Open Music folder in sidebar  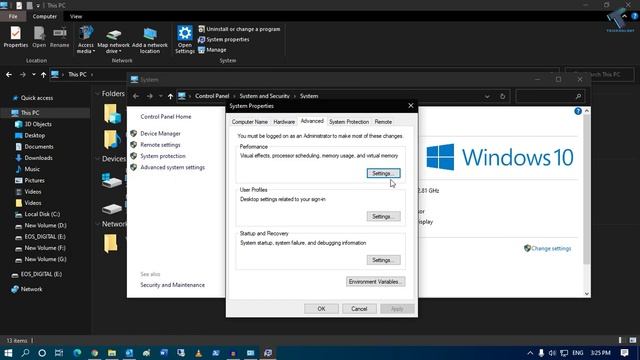pyautogui.click(x=32, y=169)
